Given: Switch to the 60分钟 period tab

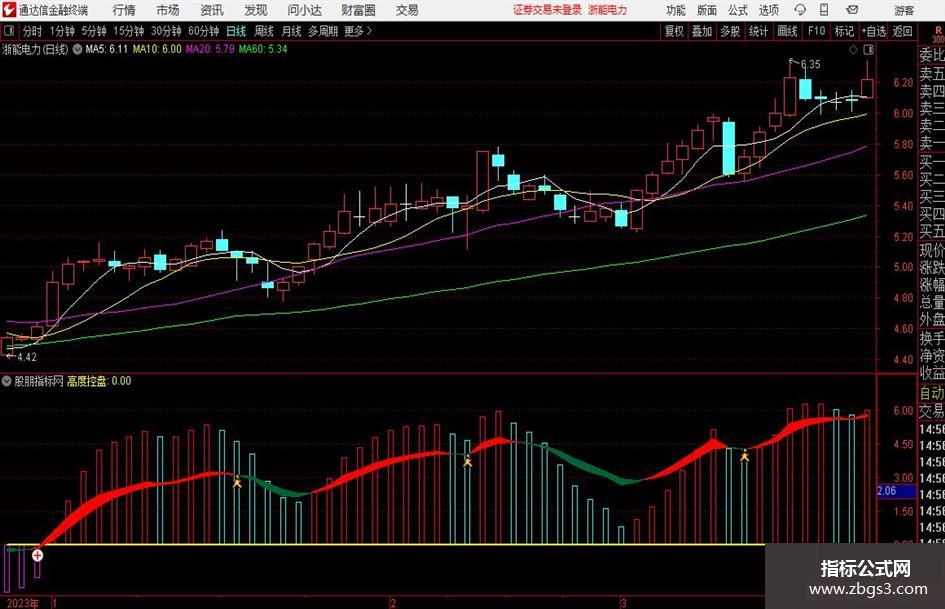Looking at the screenshot, I should [203, 31].
